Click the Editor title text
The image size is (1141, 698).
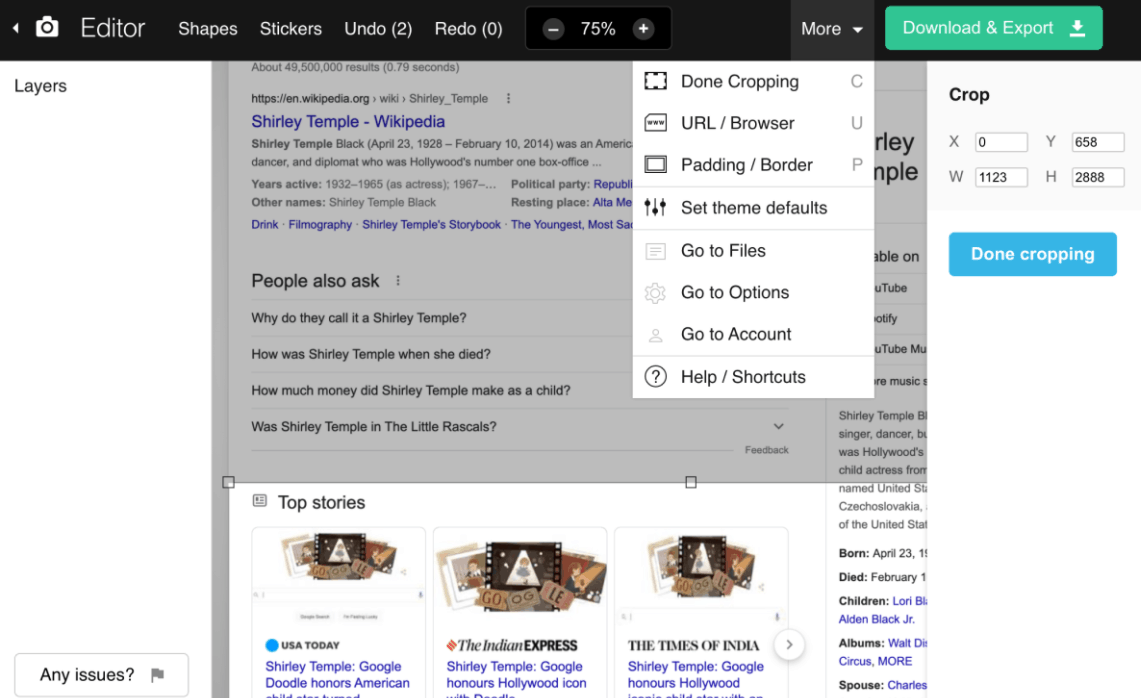113,28
